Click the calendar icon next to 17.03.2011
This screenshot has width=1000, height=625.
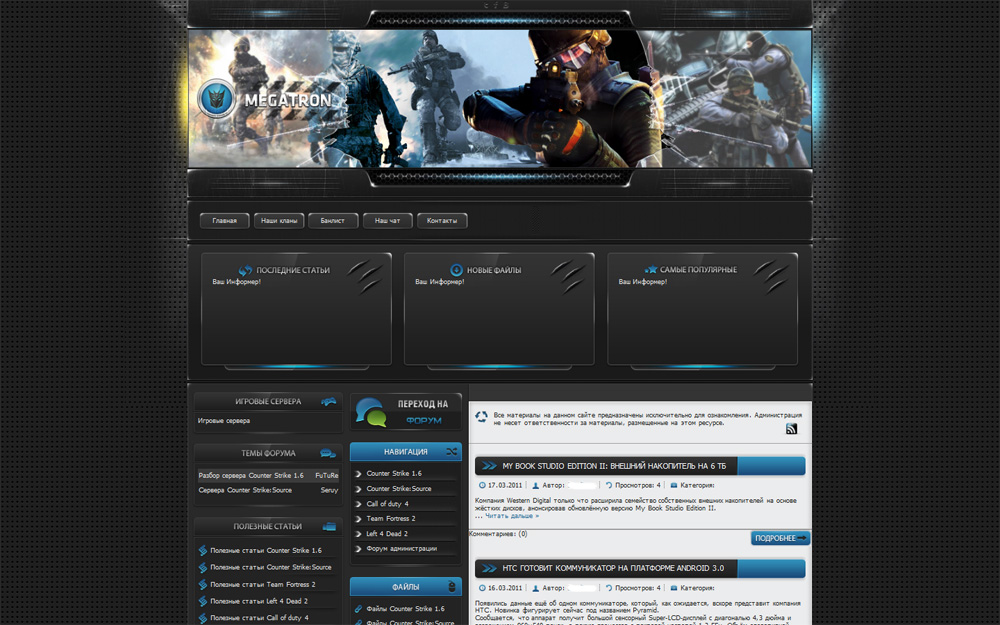[482, 485]
